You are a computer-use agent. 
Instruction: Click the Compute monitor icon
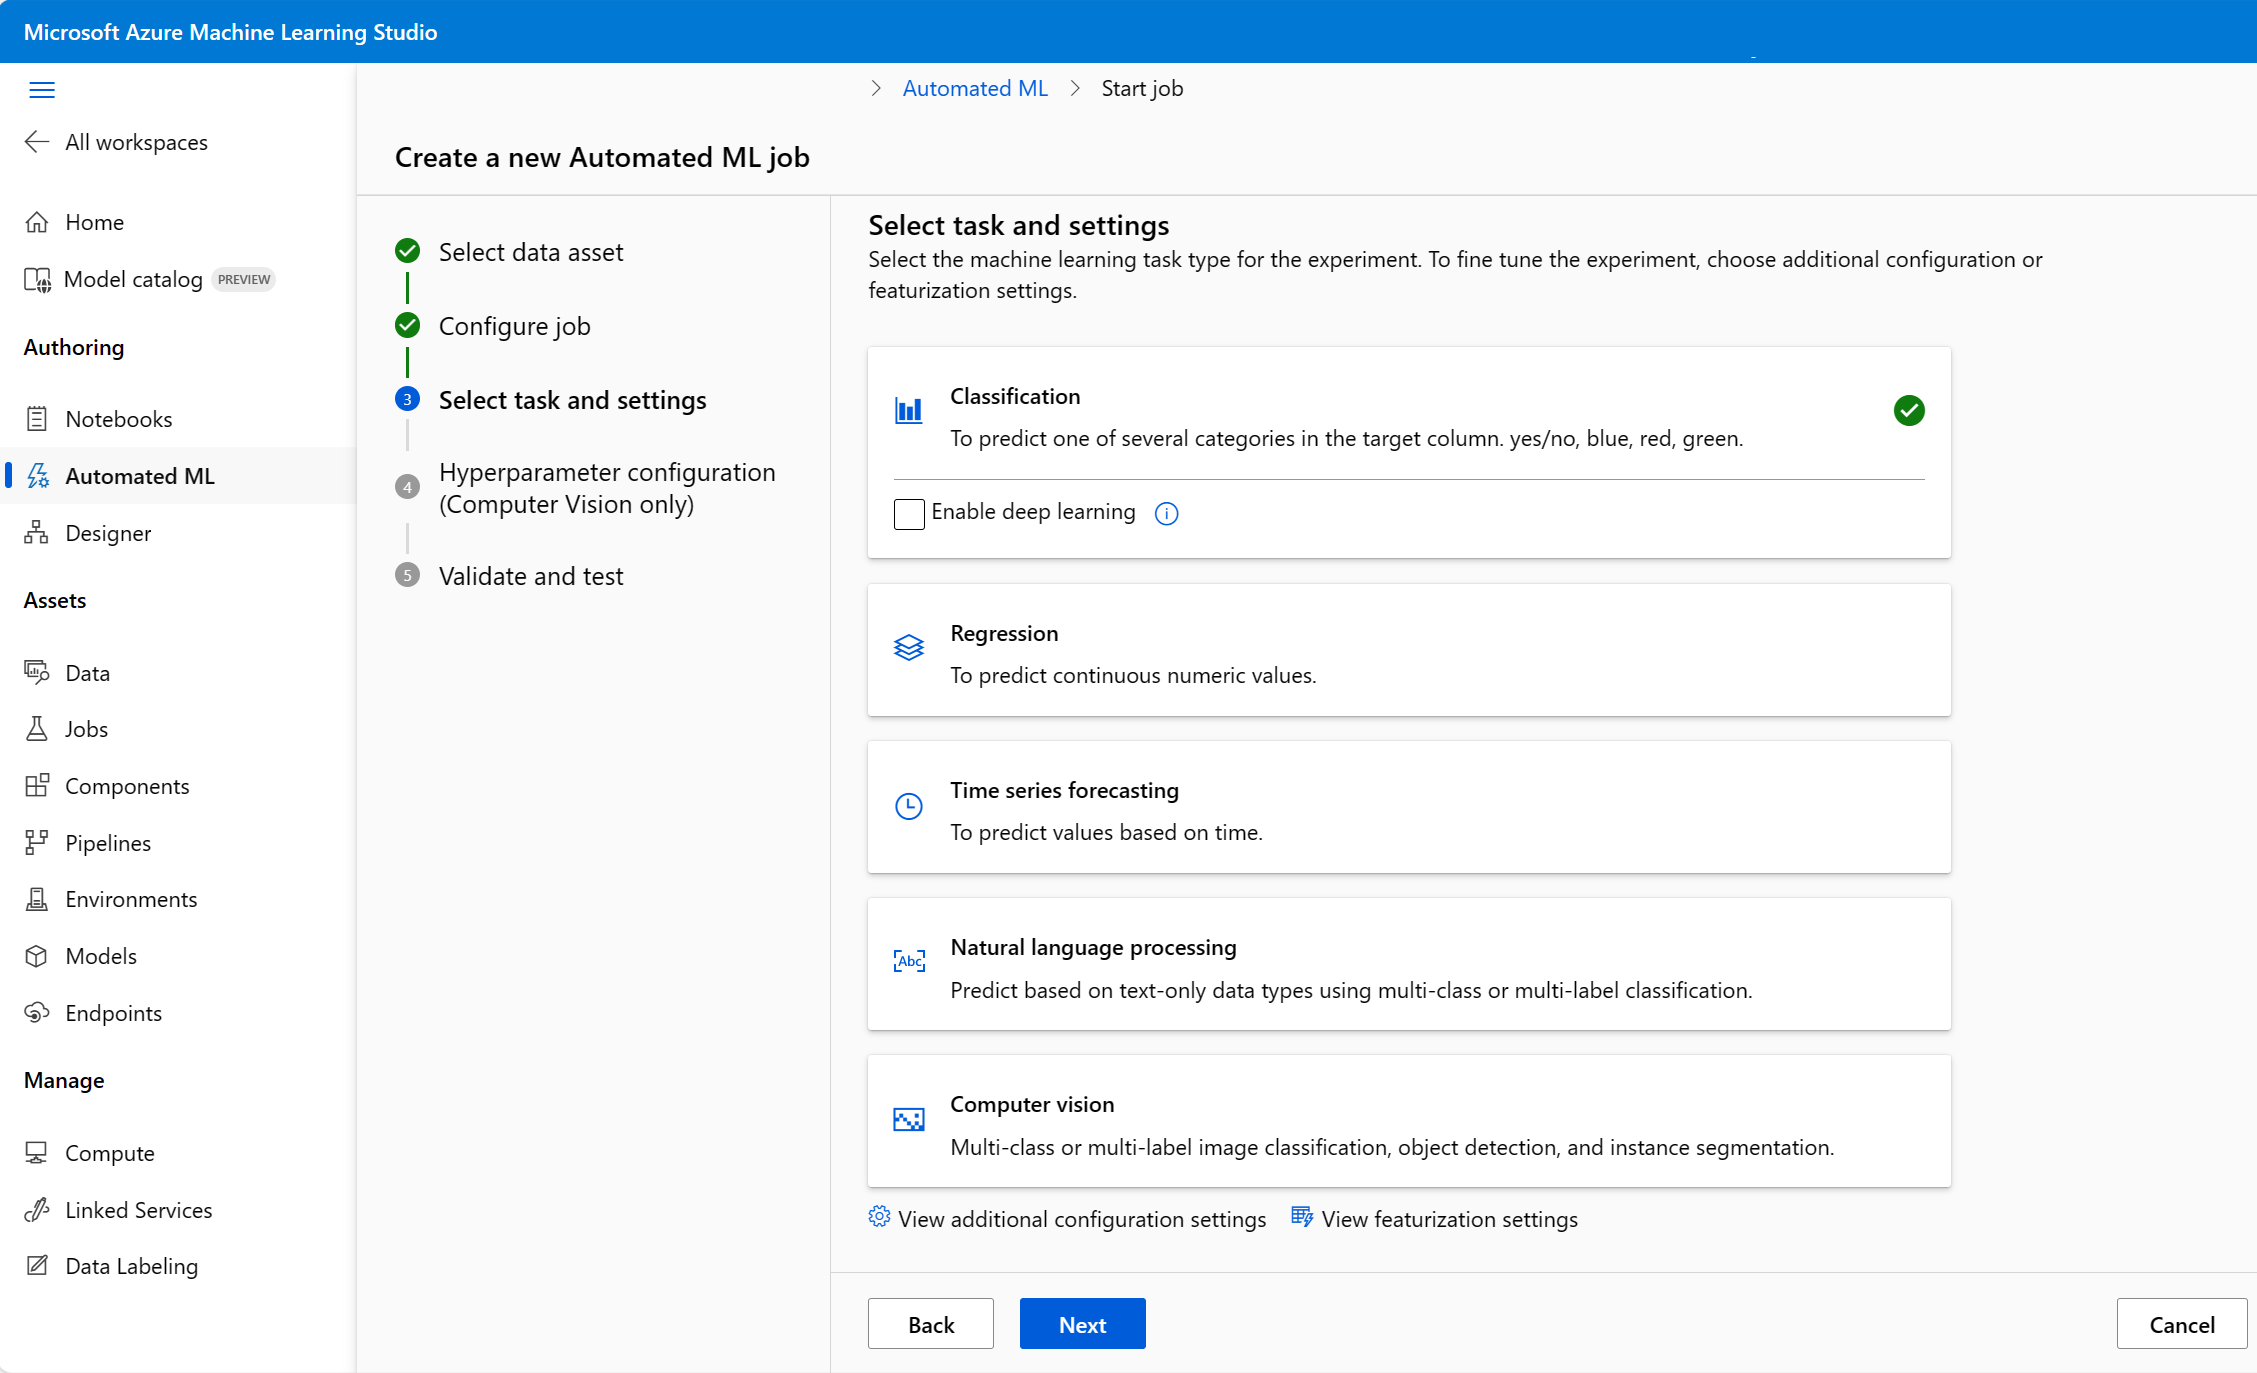tap(37, 1153)
